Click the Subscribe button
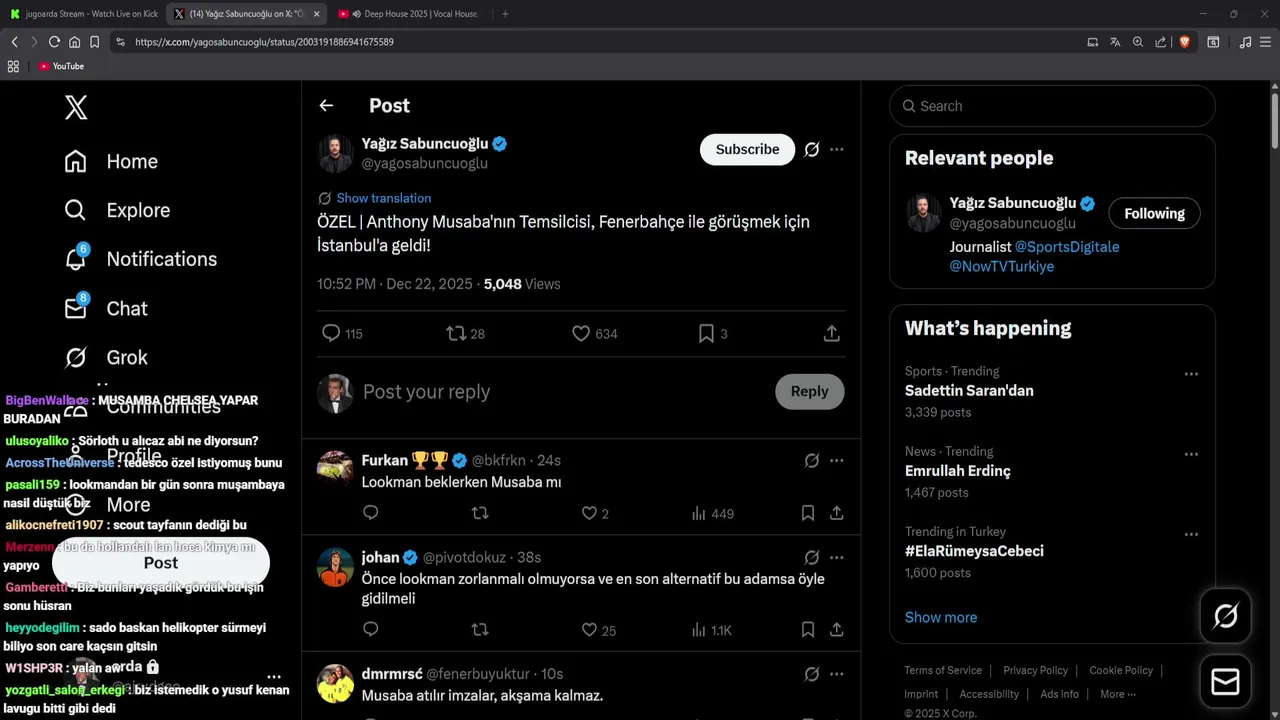This screenshot has width=1280, height=720. coord(747,149)
